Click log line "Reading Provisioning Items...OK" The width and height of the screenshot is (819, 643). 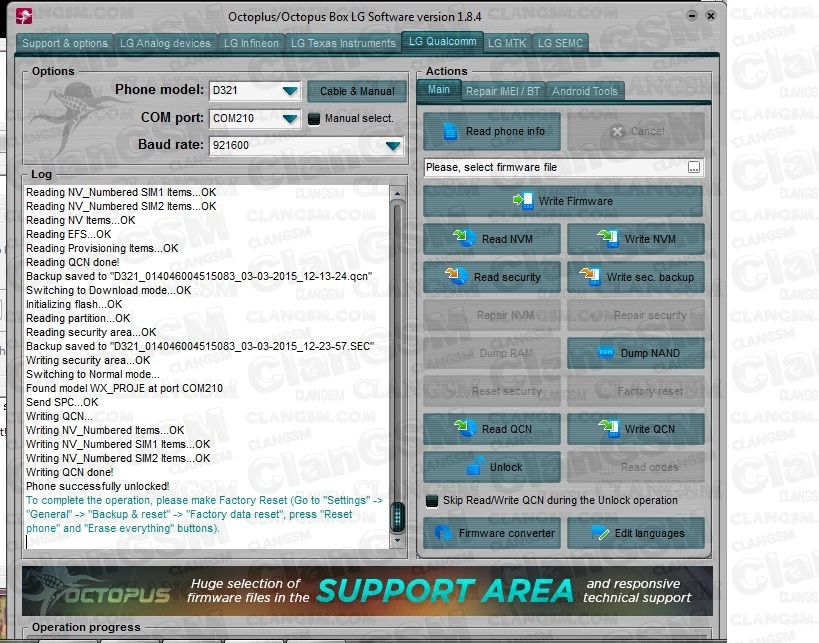[102, 248]
